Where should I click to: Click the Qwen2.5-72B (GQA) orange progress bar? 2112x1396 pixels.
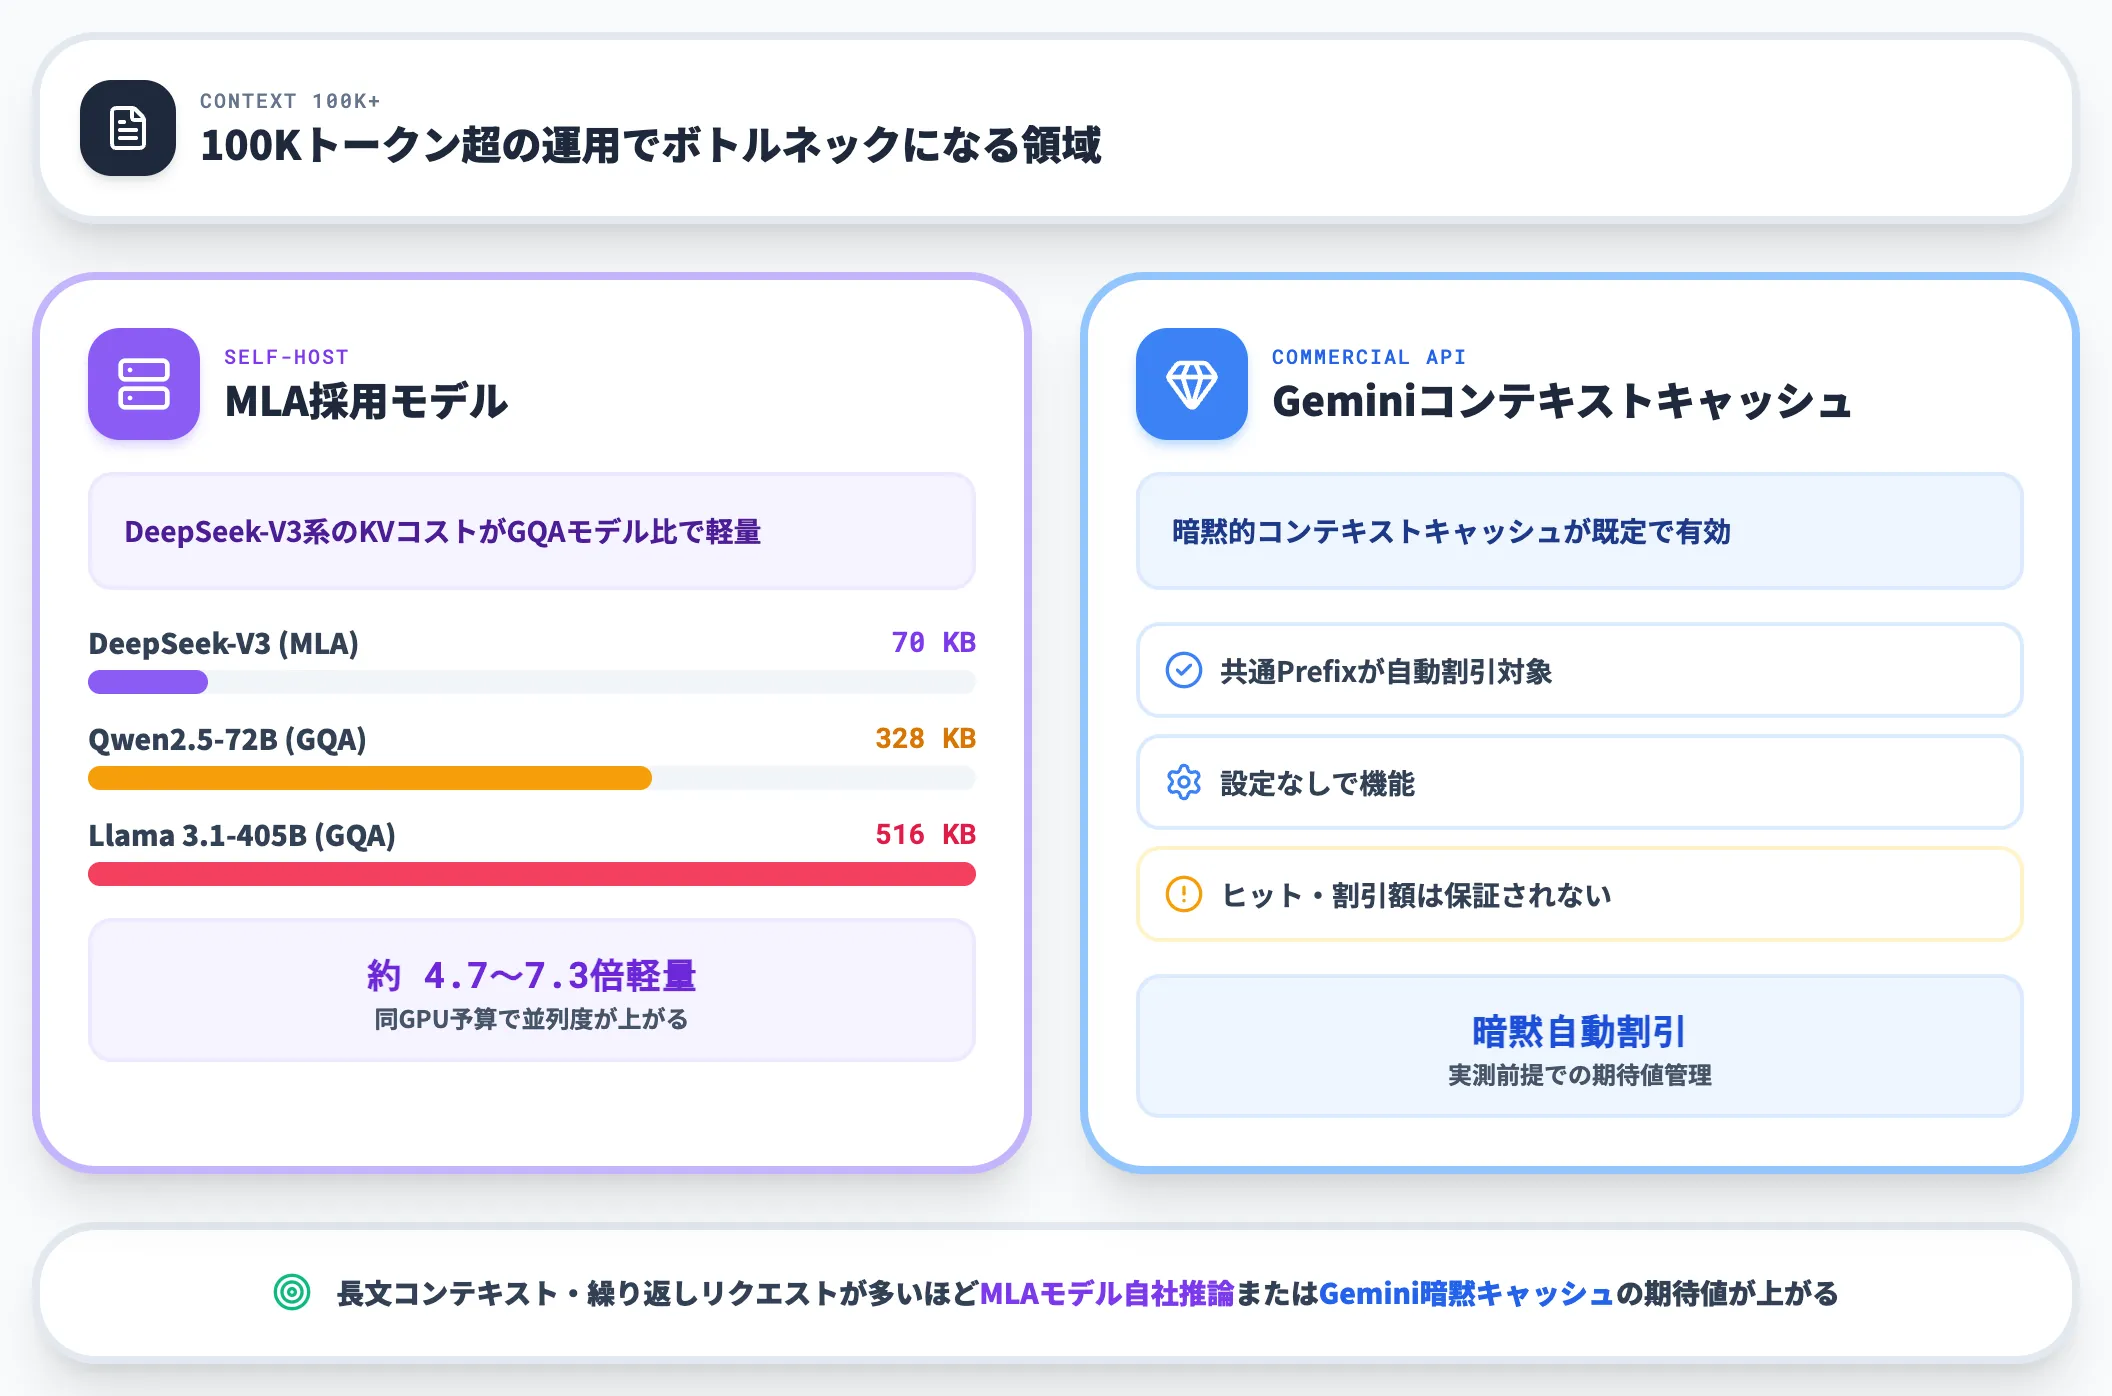370,778
